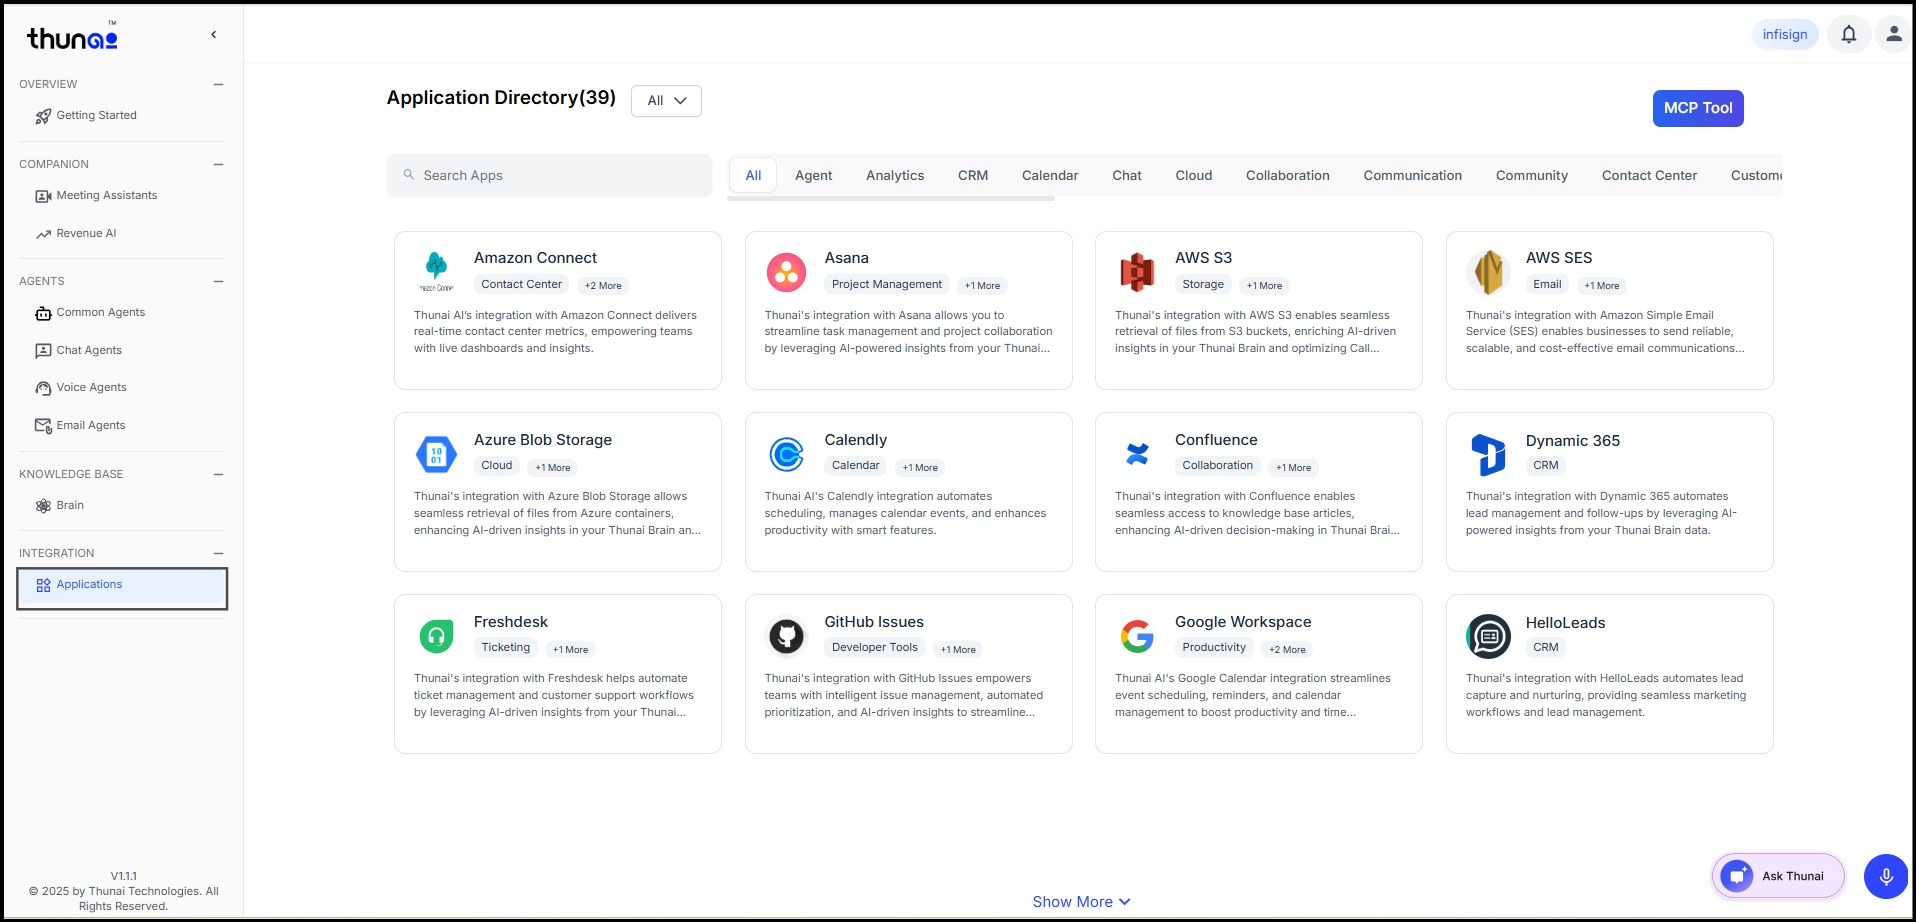The height and width of the screenshot is (922, 1916).
Task: Click the Developer Tools tag on GitHub Issues
Action: (874, 648)
